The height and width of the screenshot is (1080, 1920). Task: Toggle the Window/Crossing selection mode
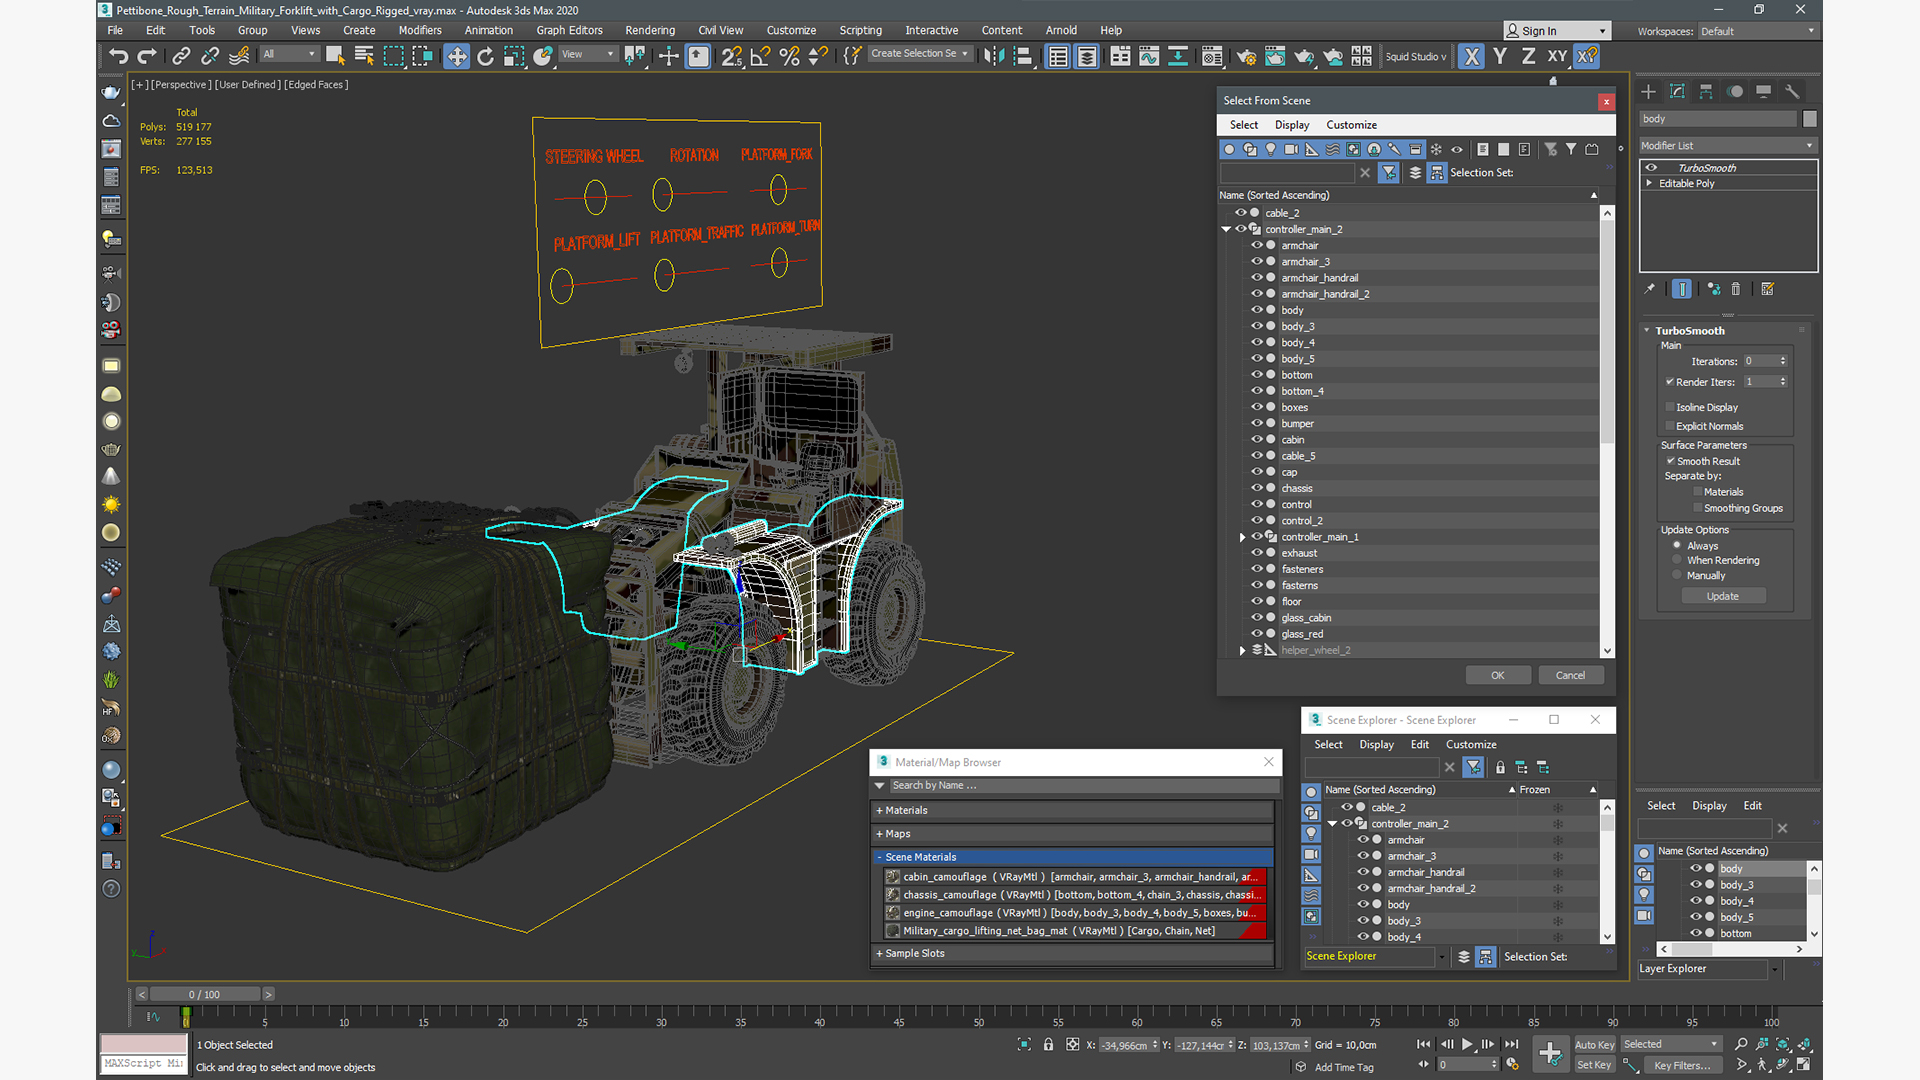click(x=422, y=56)
